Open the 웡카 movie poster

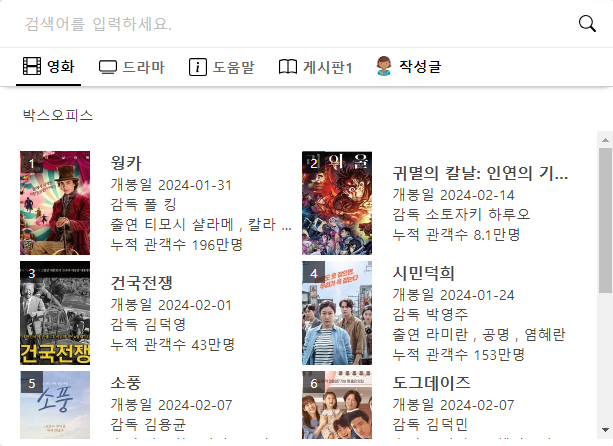point(55,203)
